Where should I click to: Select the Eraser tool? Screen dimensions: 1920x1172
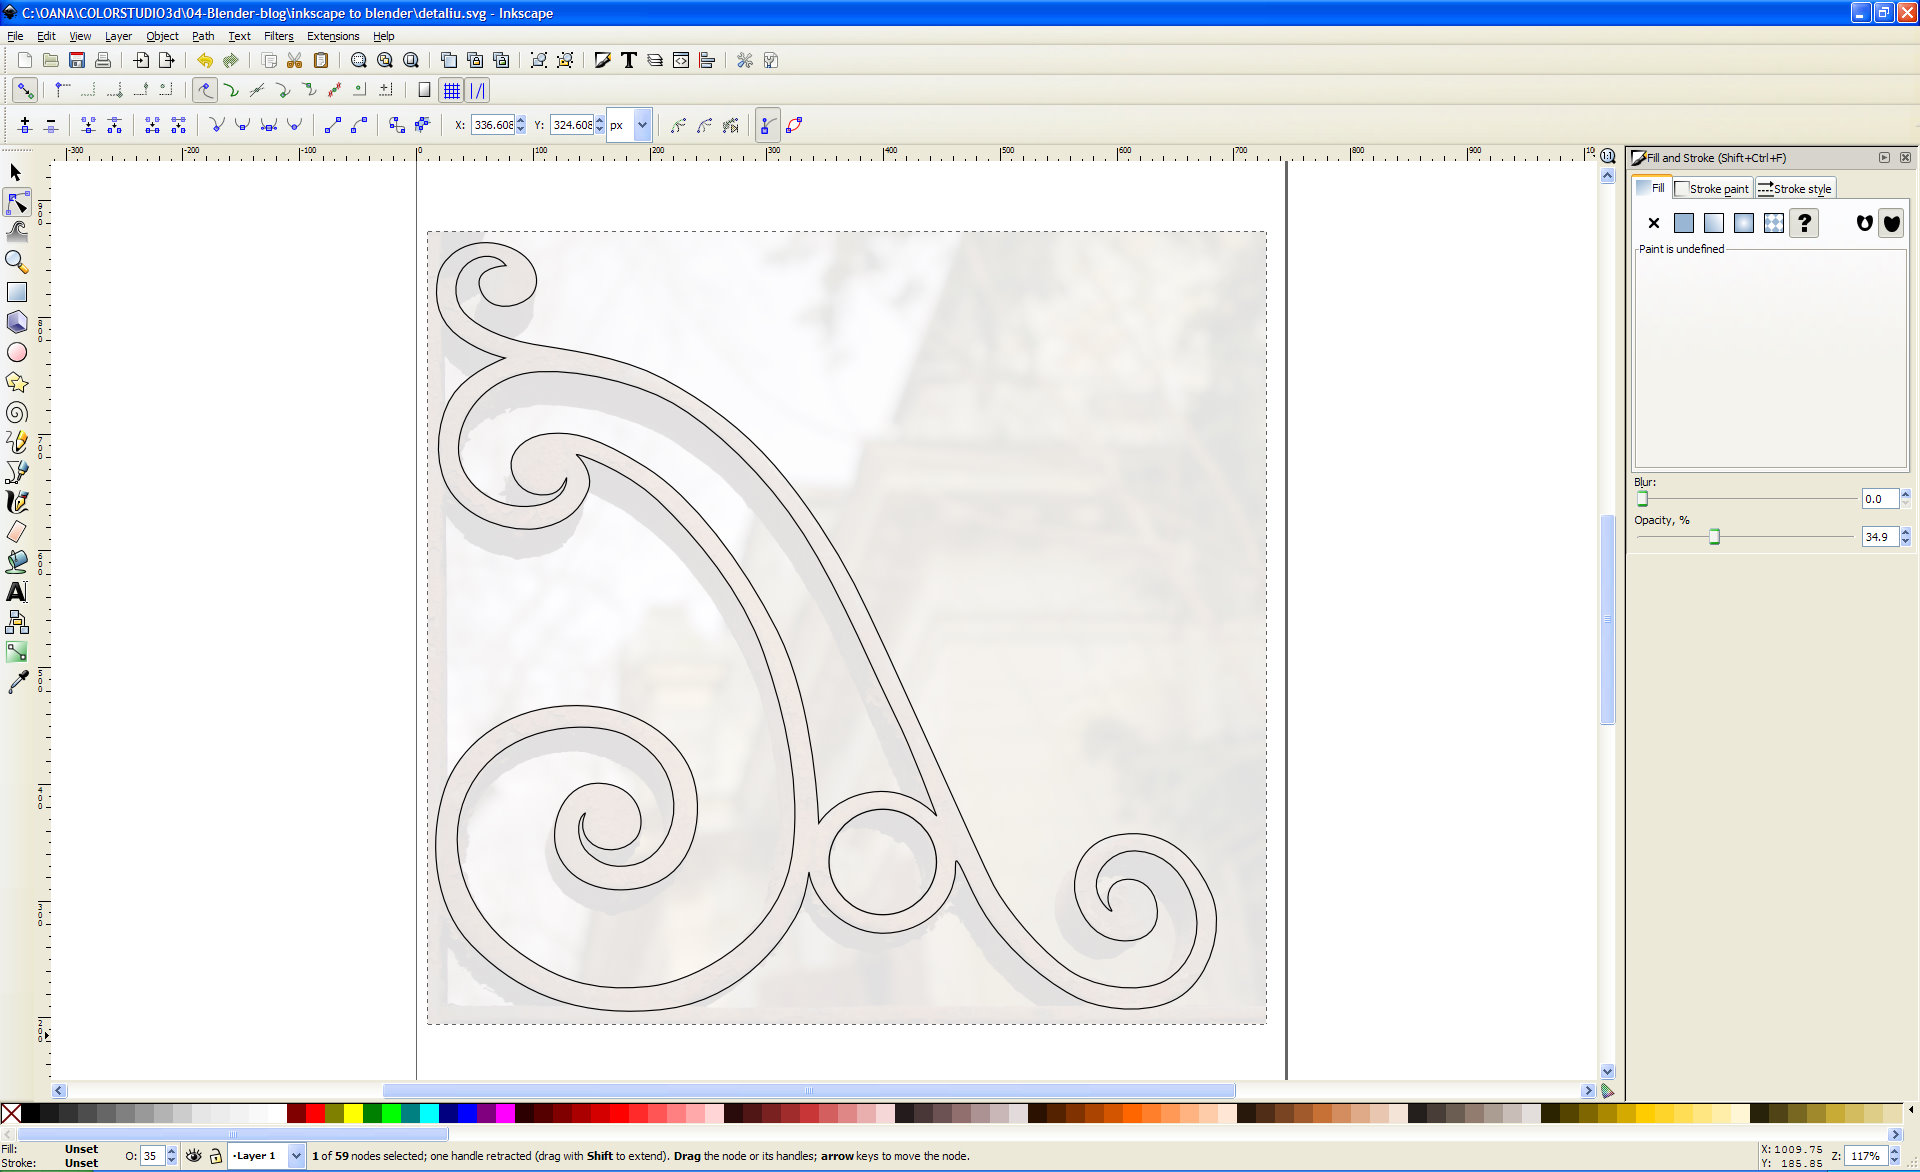click(16, 532)
